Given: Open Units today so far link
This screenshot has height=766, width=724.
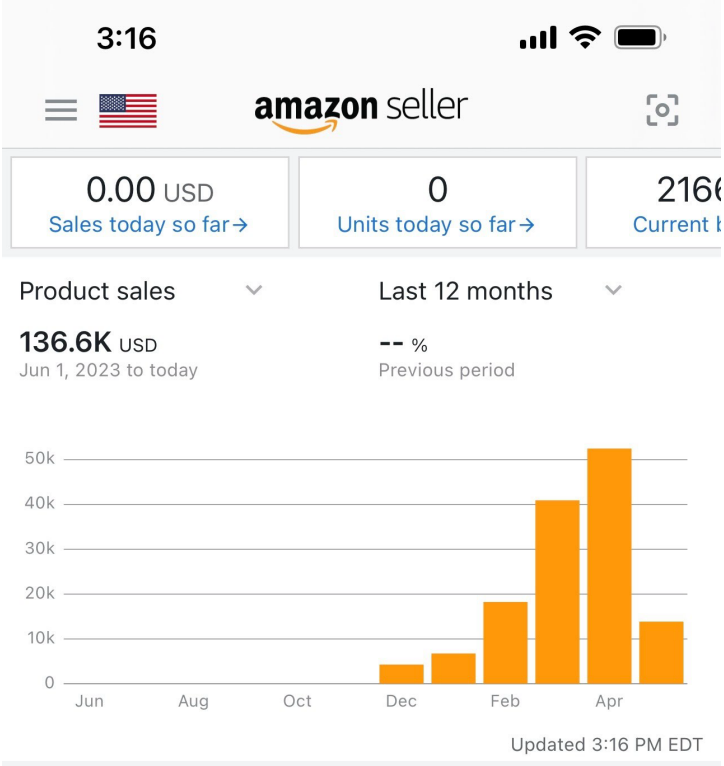Looking at the screenshot, I should coord(437,224).
